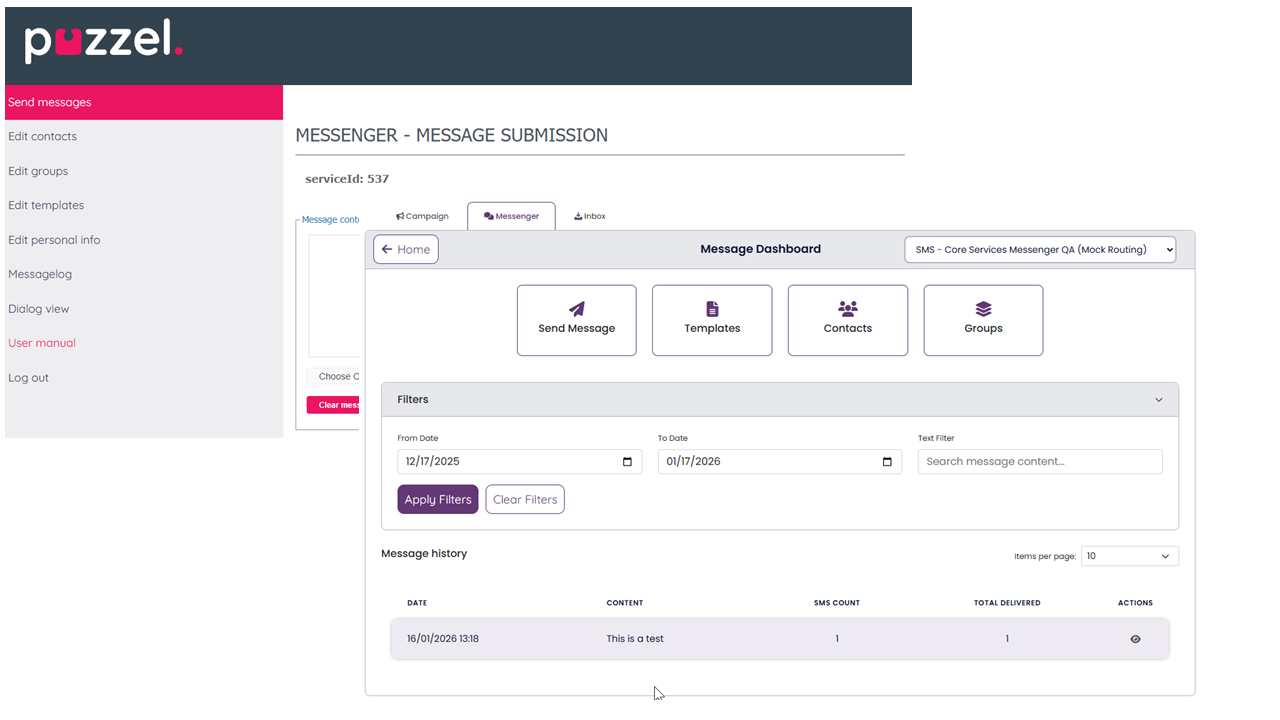Switch to the Campaign tab
This screenshot has height=720, width=1280.
click(422, 216)
